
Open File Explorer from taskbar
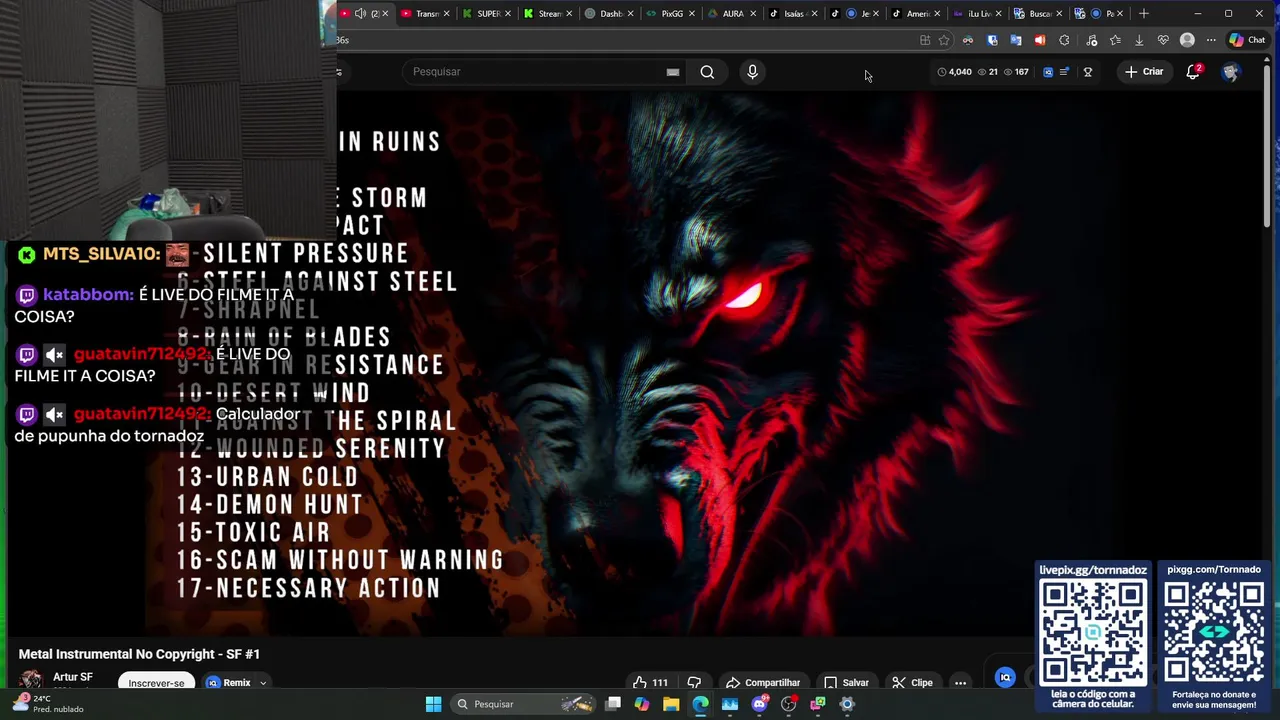(x=671, y=704)
